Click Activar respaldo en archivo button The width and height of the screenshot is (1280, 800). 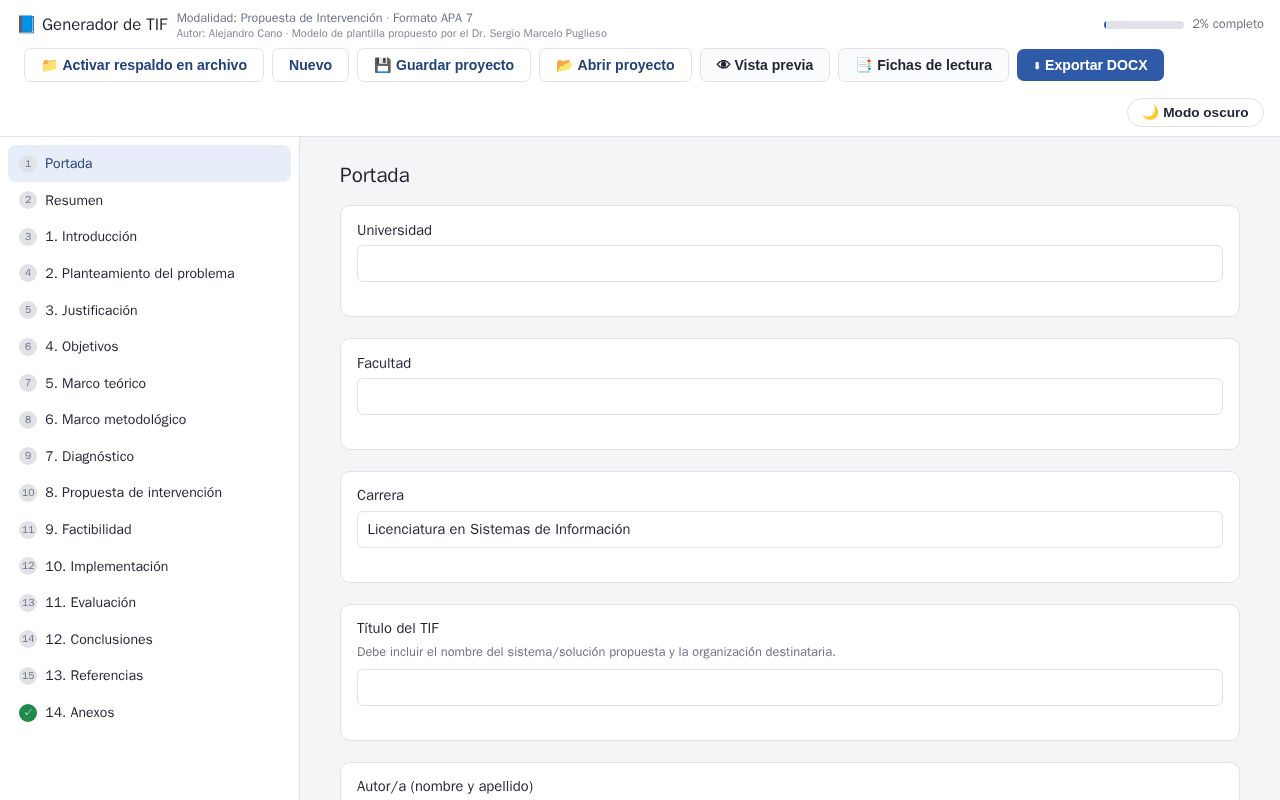tap(144, 65)
